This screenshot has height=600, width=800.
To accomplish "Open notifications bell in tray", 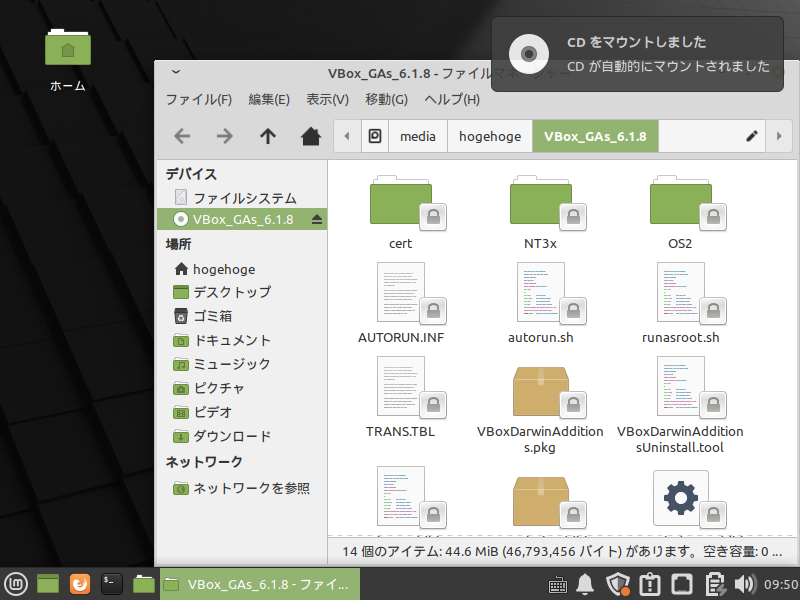I will tap(585, 585).
